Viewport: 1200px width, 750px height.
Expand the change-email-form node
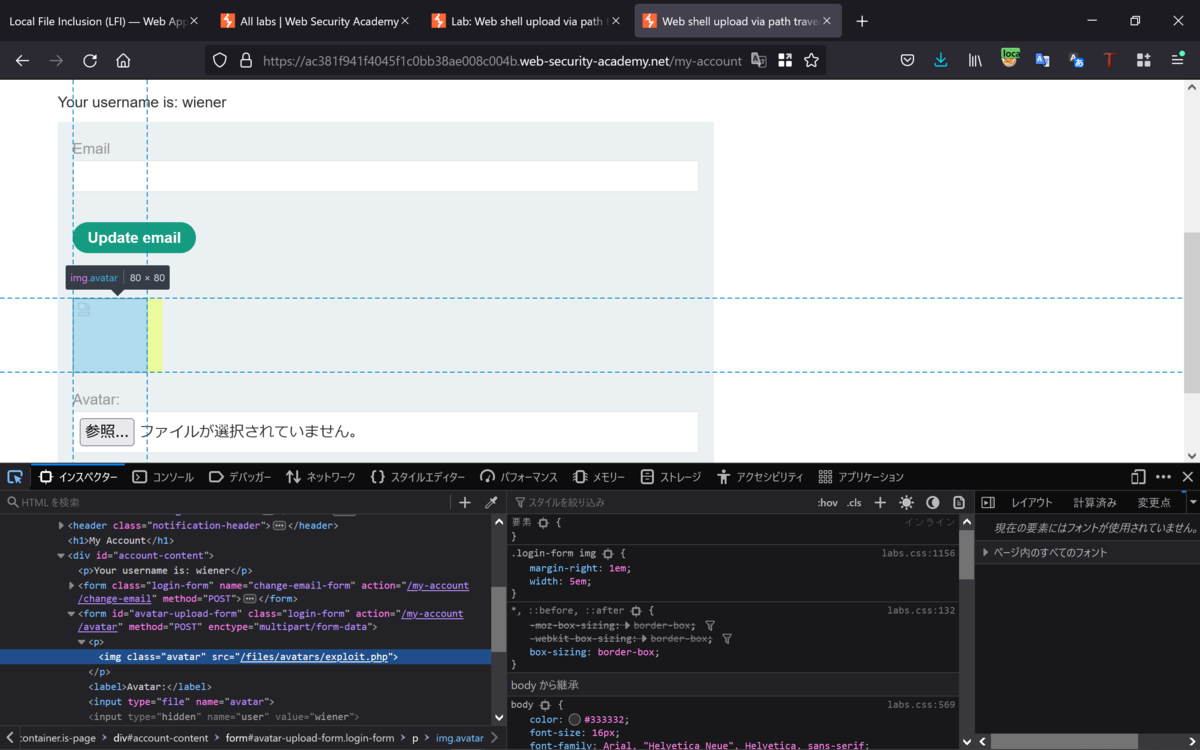(x=71, y=585)
